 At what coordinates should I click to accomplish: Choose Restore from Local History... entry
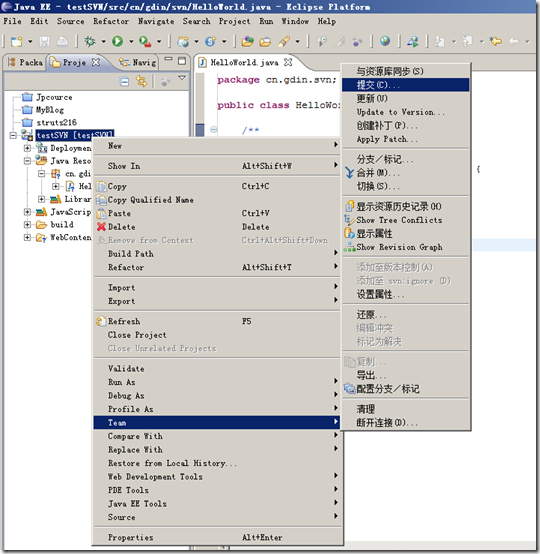pyautogui.click(x=217, y=463)
